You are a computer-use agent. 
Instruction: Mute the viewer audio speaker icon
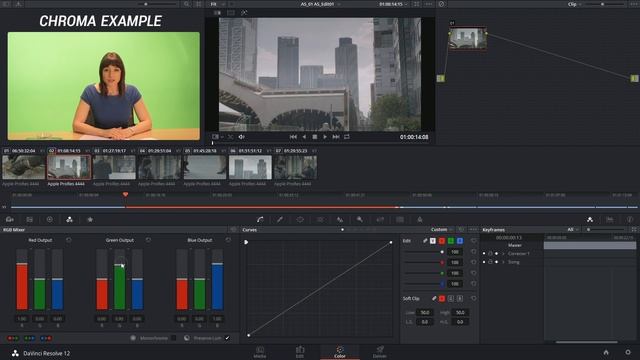(x=241, y=137)
